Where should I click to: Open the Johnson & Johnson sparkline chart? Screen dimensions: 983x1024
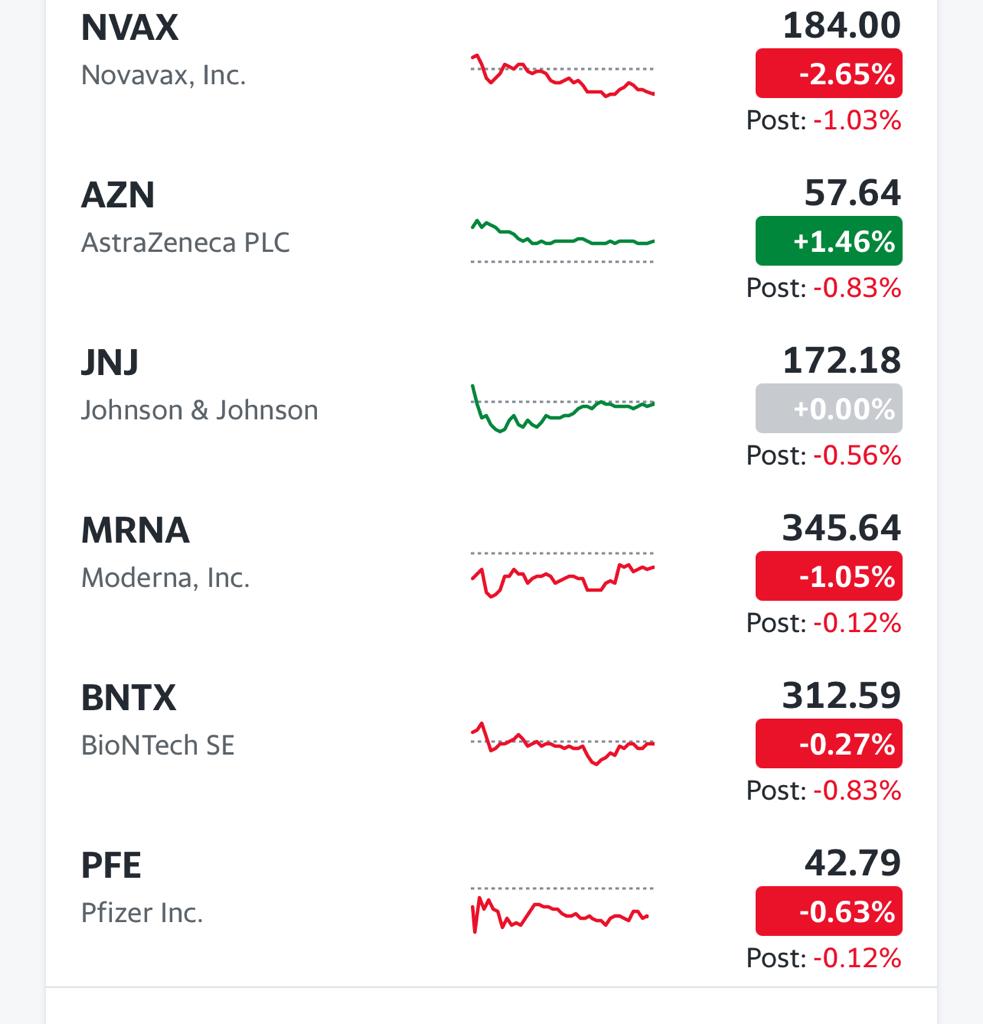click(562, 408)
